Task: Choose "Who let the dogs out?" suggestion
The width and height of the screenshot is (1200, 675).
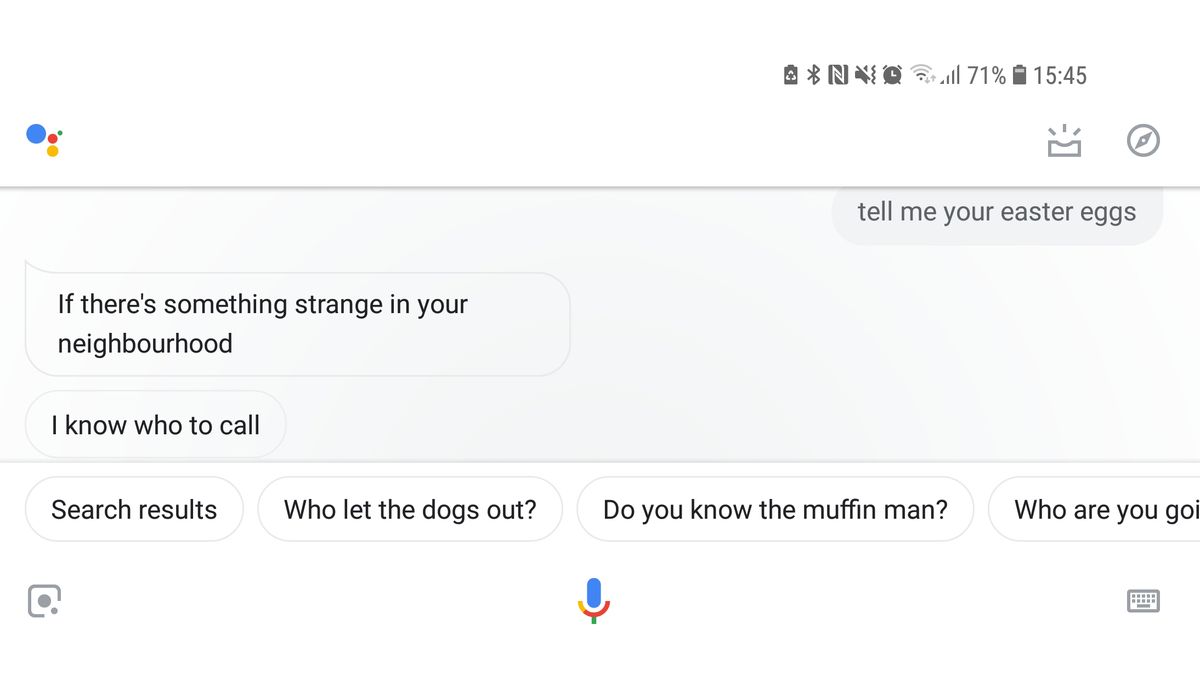Action: (x=410, y=510)
